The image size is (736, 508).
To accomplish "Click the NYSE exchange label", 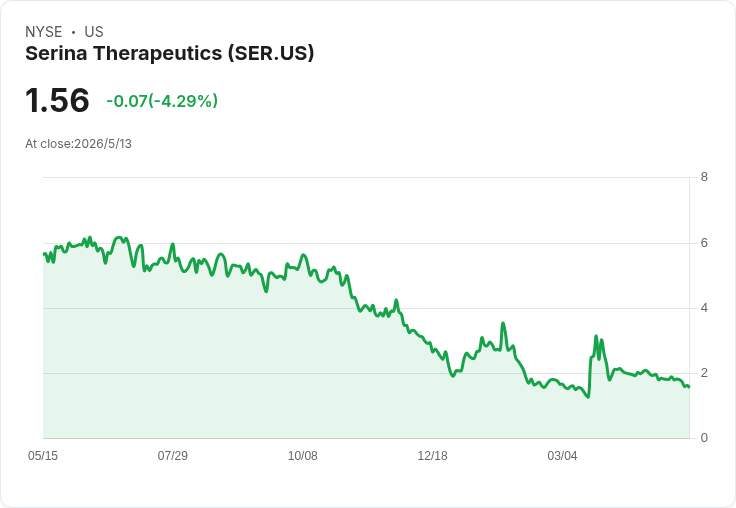I will [44, 32].
